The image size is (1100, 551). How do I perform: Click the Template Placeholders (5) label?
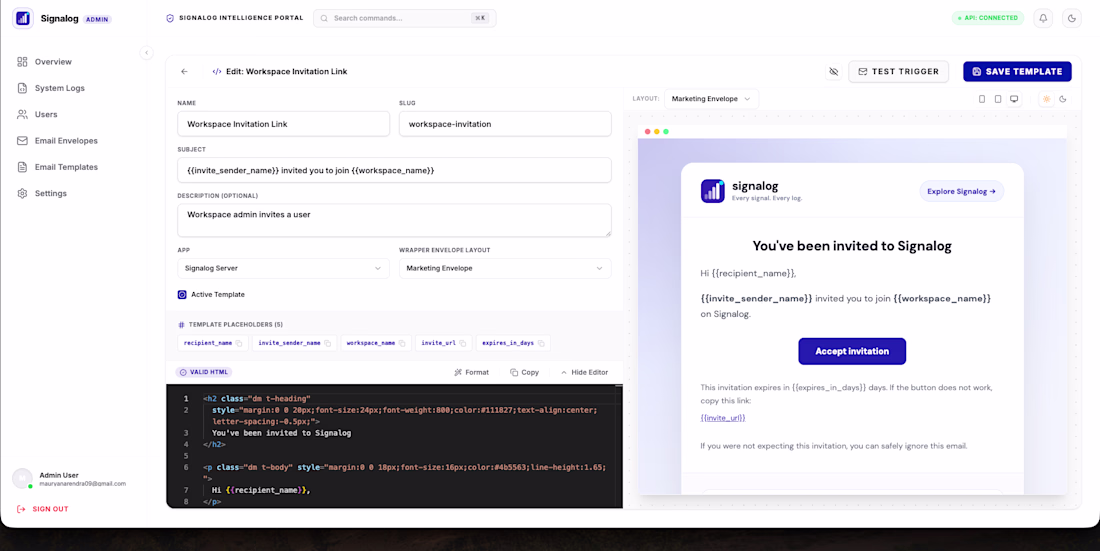coord(236,325)
